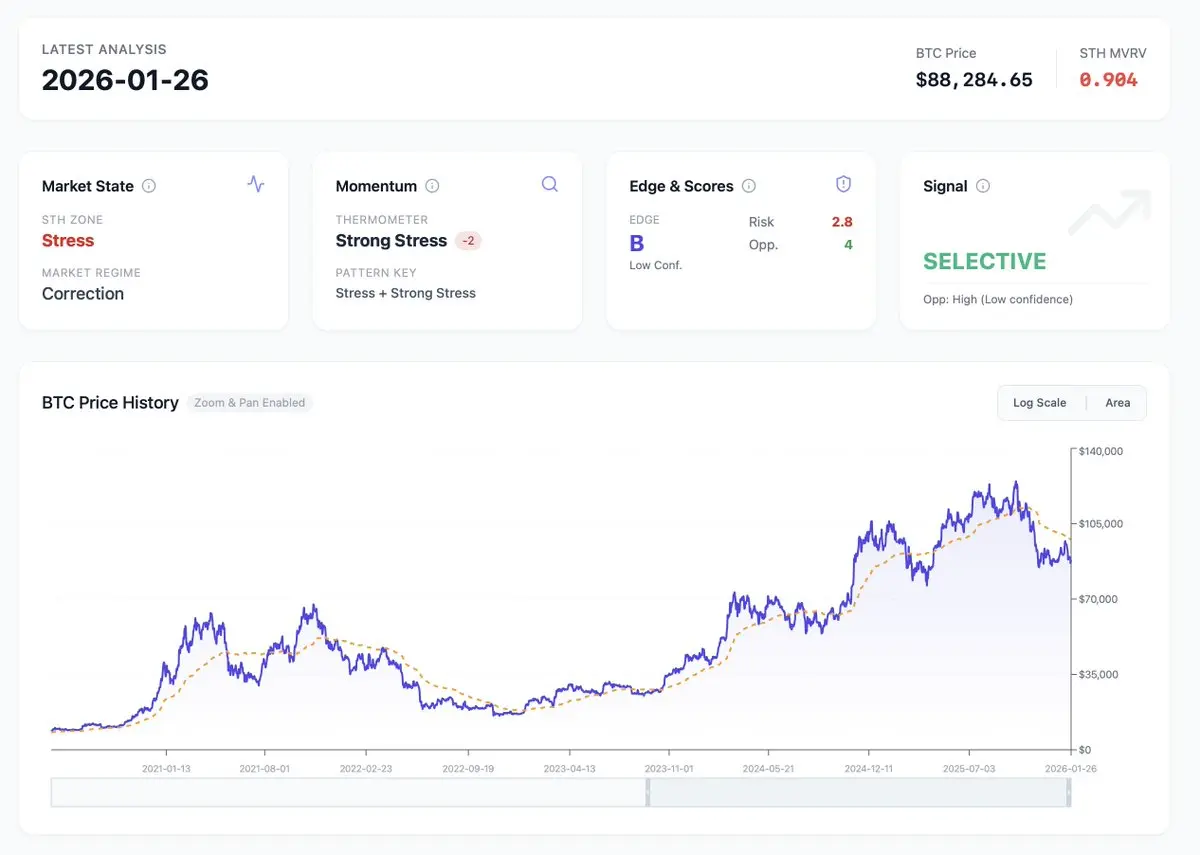Click the 2024-12-11 date label on chart axis
Screen dimensions: 1200x855
pyautogui.click(x=869, y=769)
